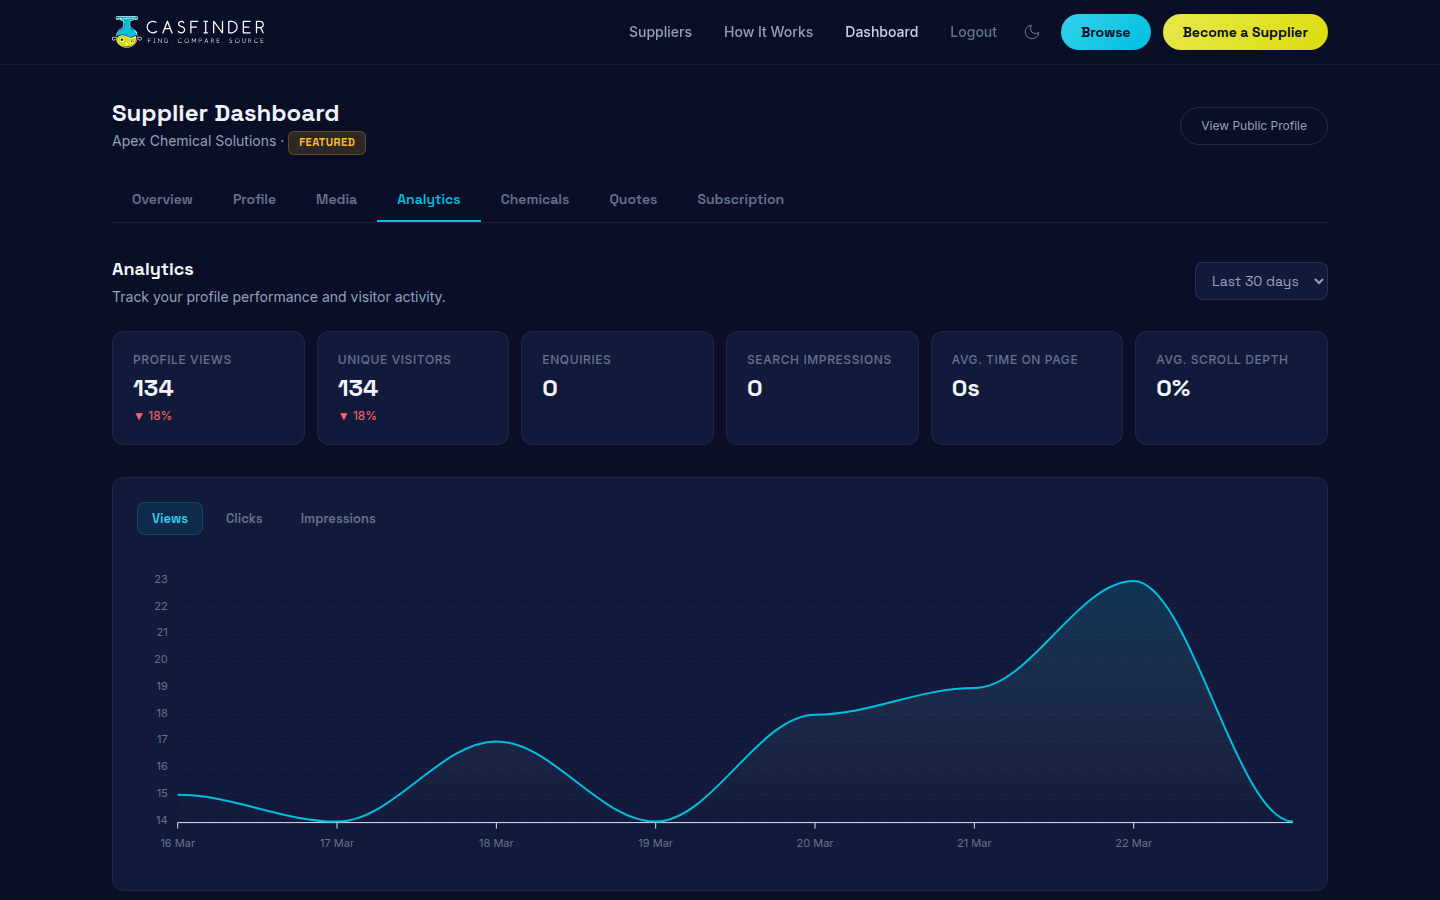Screen dimensions: 1440x900
Task: Click Become a Supplier
Action: [x=1244, y=31]
